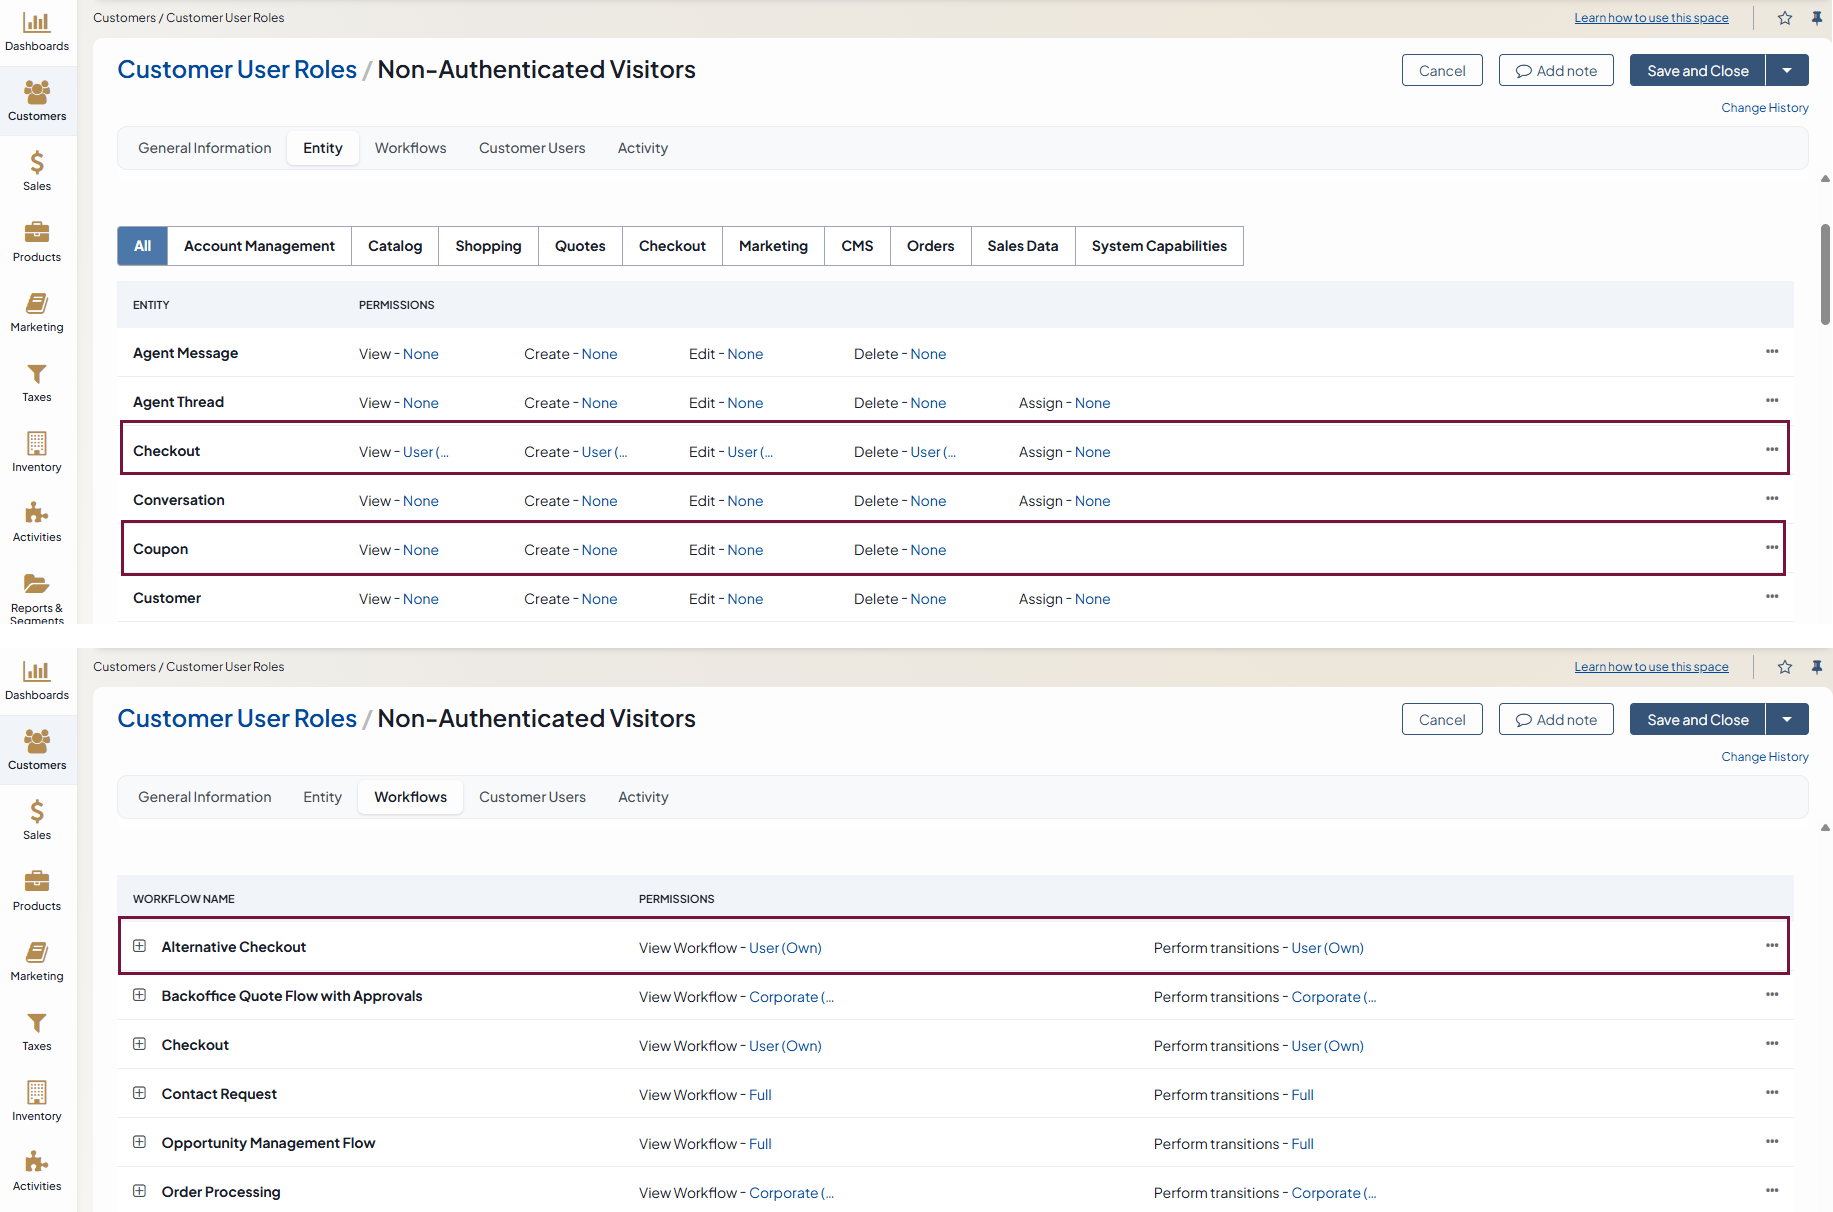Filter entities by the Sales Data tab

click(x=1022, y=246)
